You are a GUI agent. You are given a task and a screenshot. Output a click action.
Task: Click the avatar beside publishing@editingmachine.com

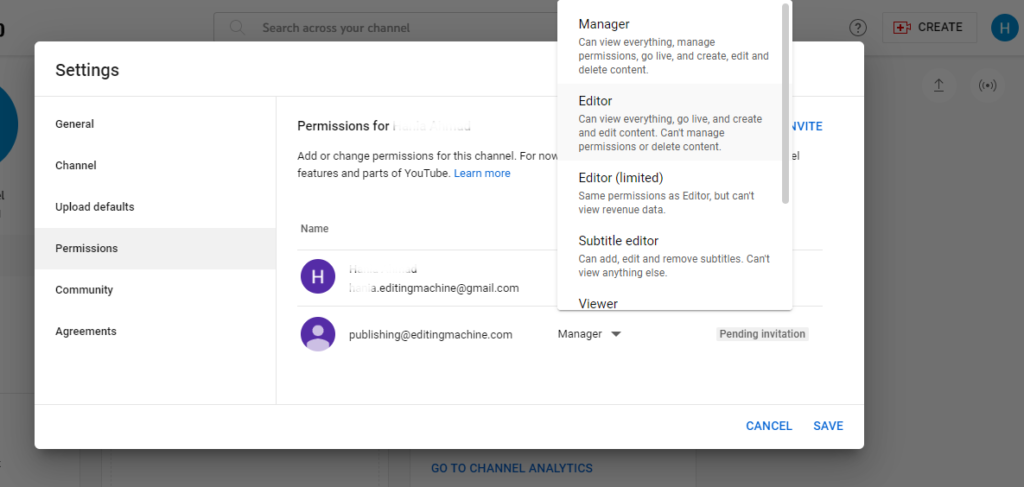[x=318, y=334]
